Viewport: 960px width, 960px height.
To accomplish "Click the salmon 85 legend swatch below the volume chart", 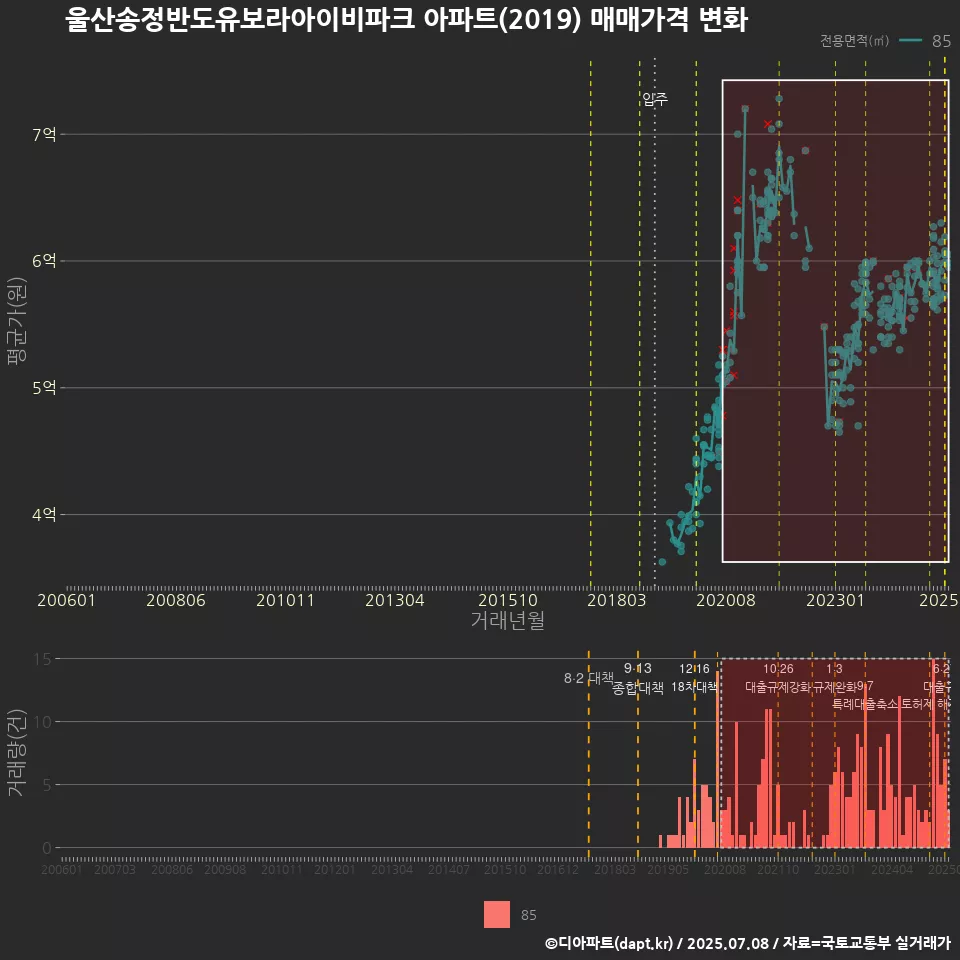I will [497, 914].
